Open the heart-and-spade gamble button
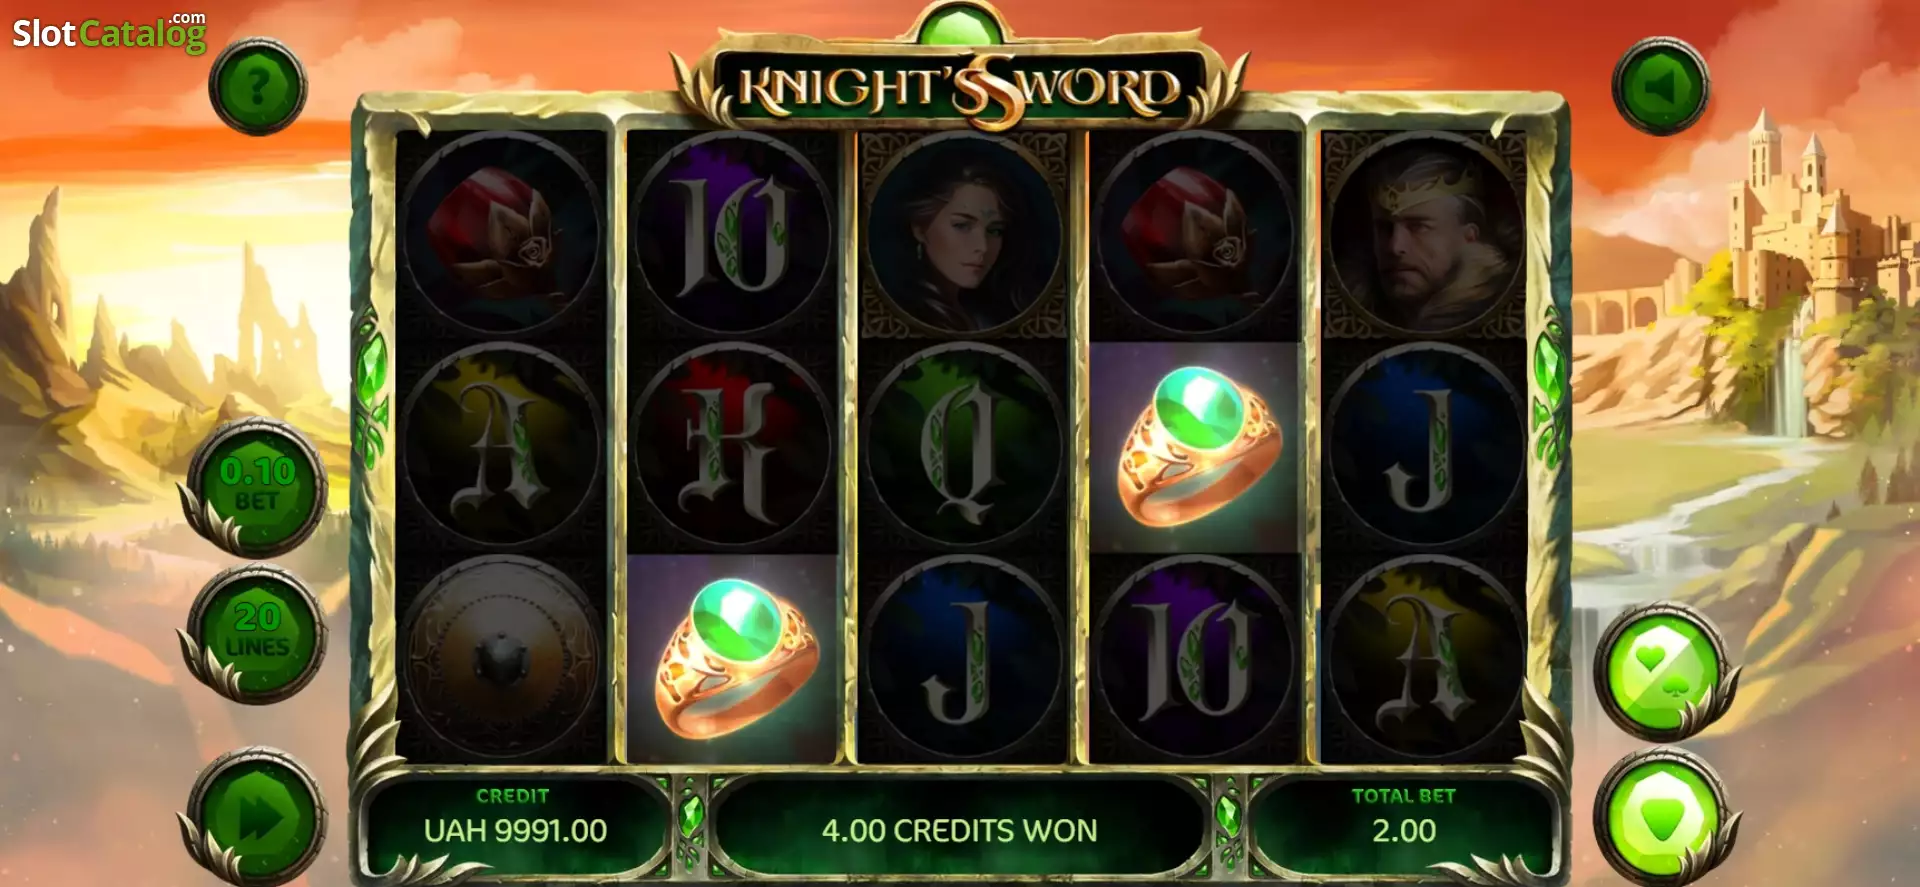Image resolution: width=1920 pixels, height=887 pixels. pyautogui.click(x=1660, y=668)
